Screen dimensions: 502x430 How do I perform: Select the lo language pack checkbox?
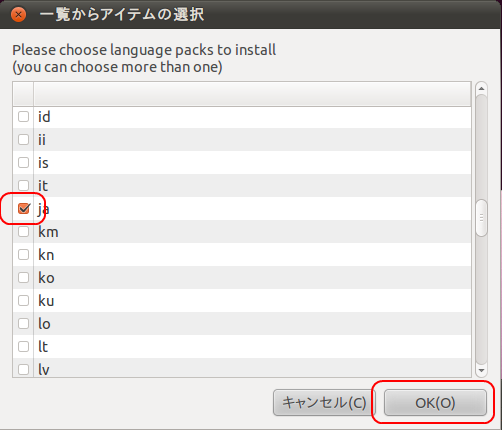coord(23,324)
